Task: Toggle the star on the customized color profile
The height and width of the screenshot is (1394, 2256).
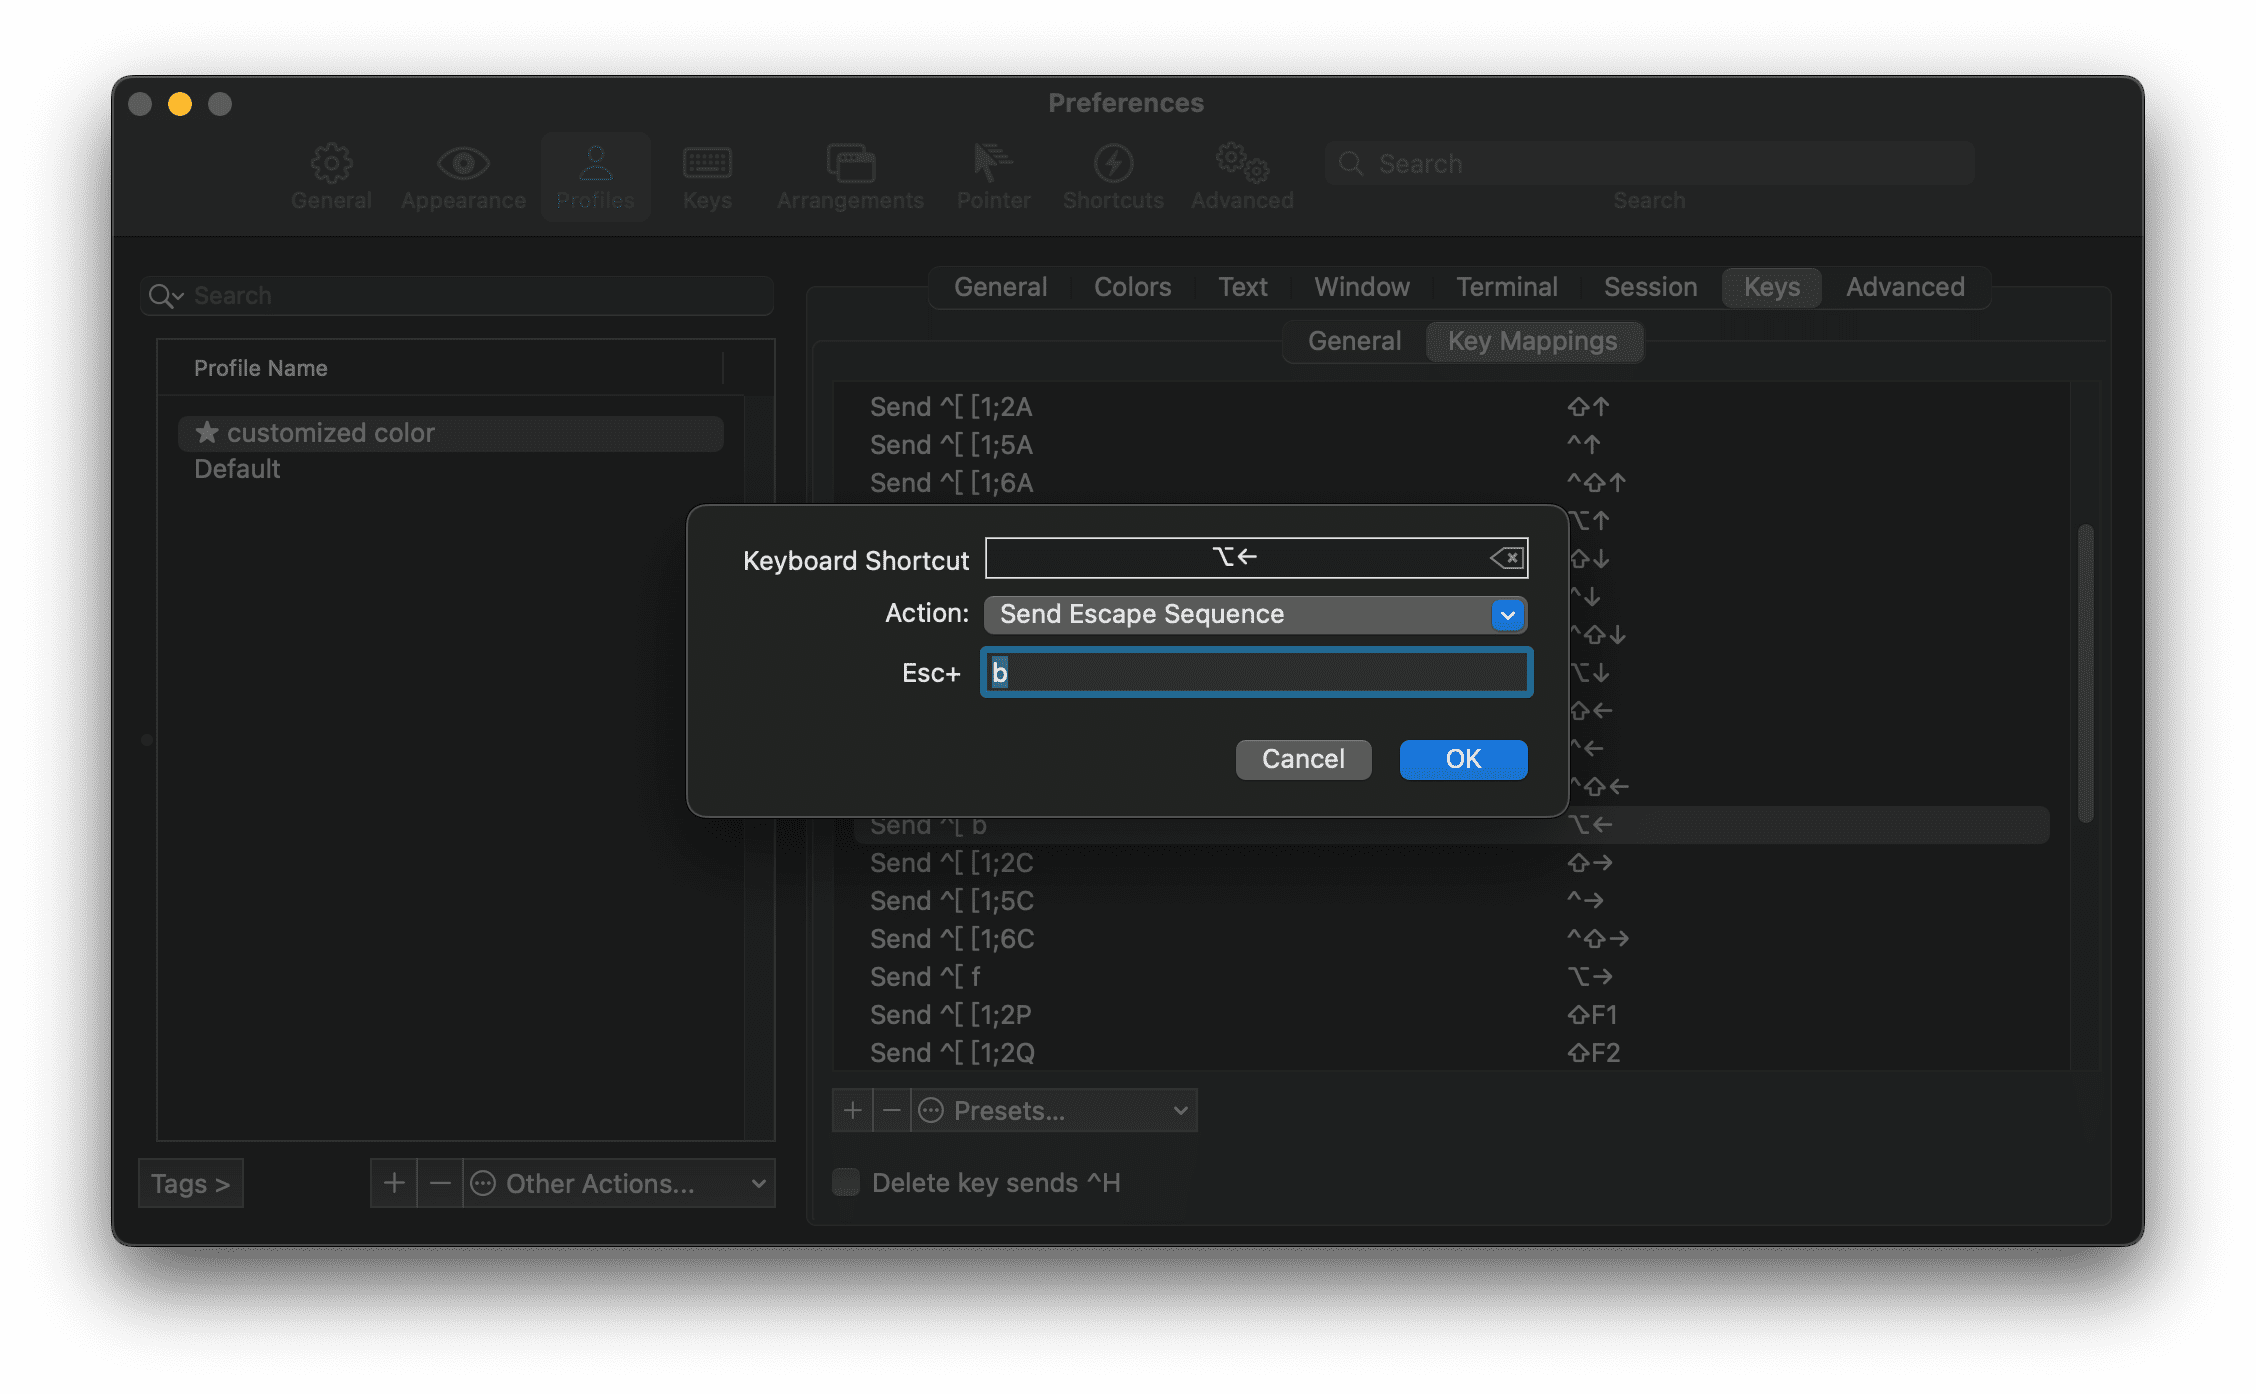Action: click(x=206, y=432)
